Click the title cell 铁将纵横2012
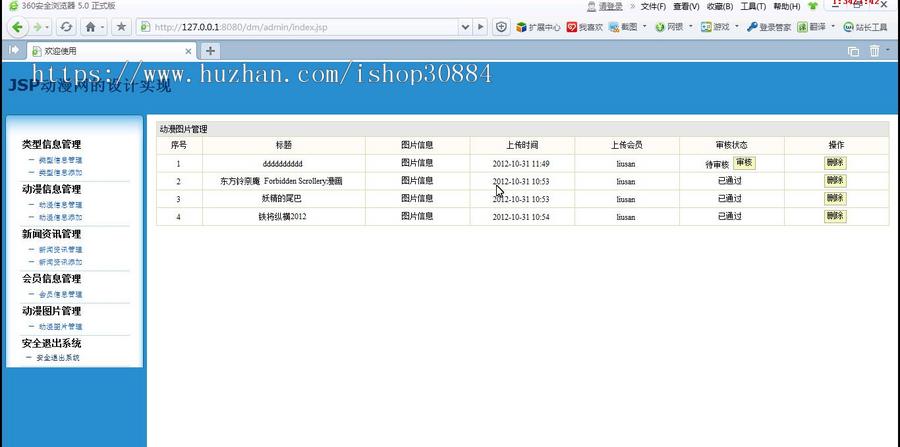The width and height of the screenshot is (900, 447). pos(282,217)
